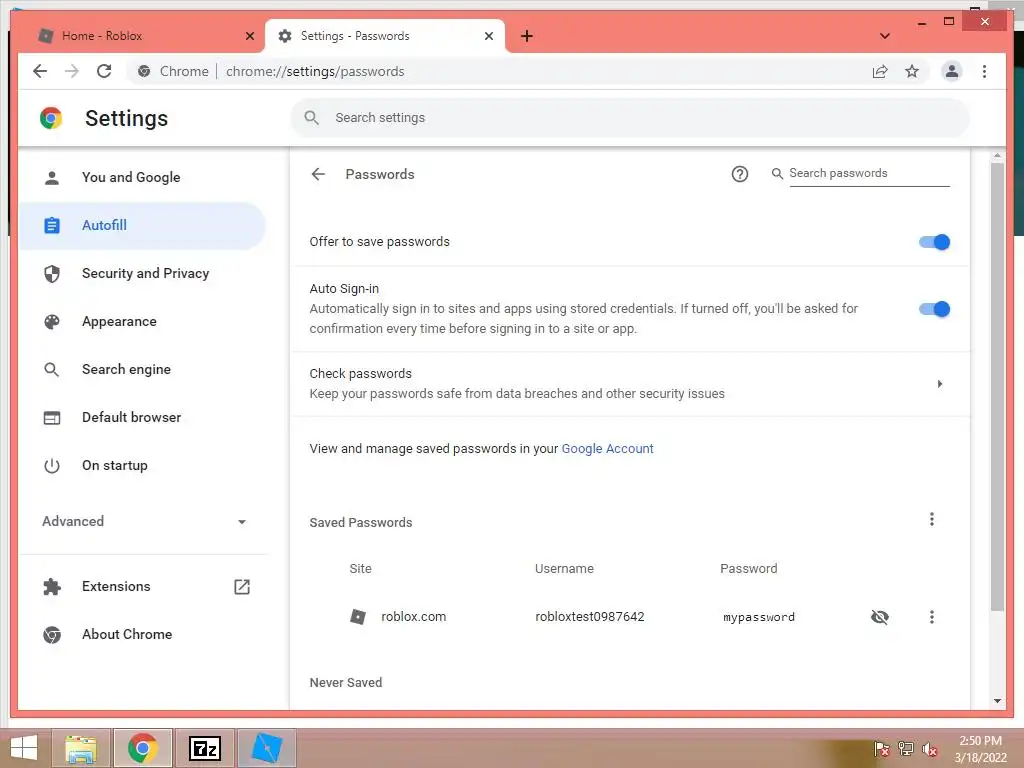This screenshot has height=768, width=1024.
Task: Open the Passwords help question icon
Action: [739, 174]
